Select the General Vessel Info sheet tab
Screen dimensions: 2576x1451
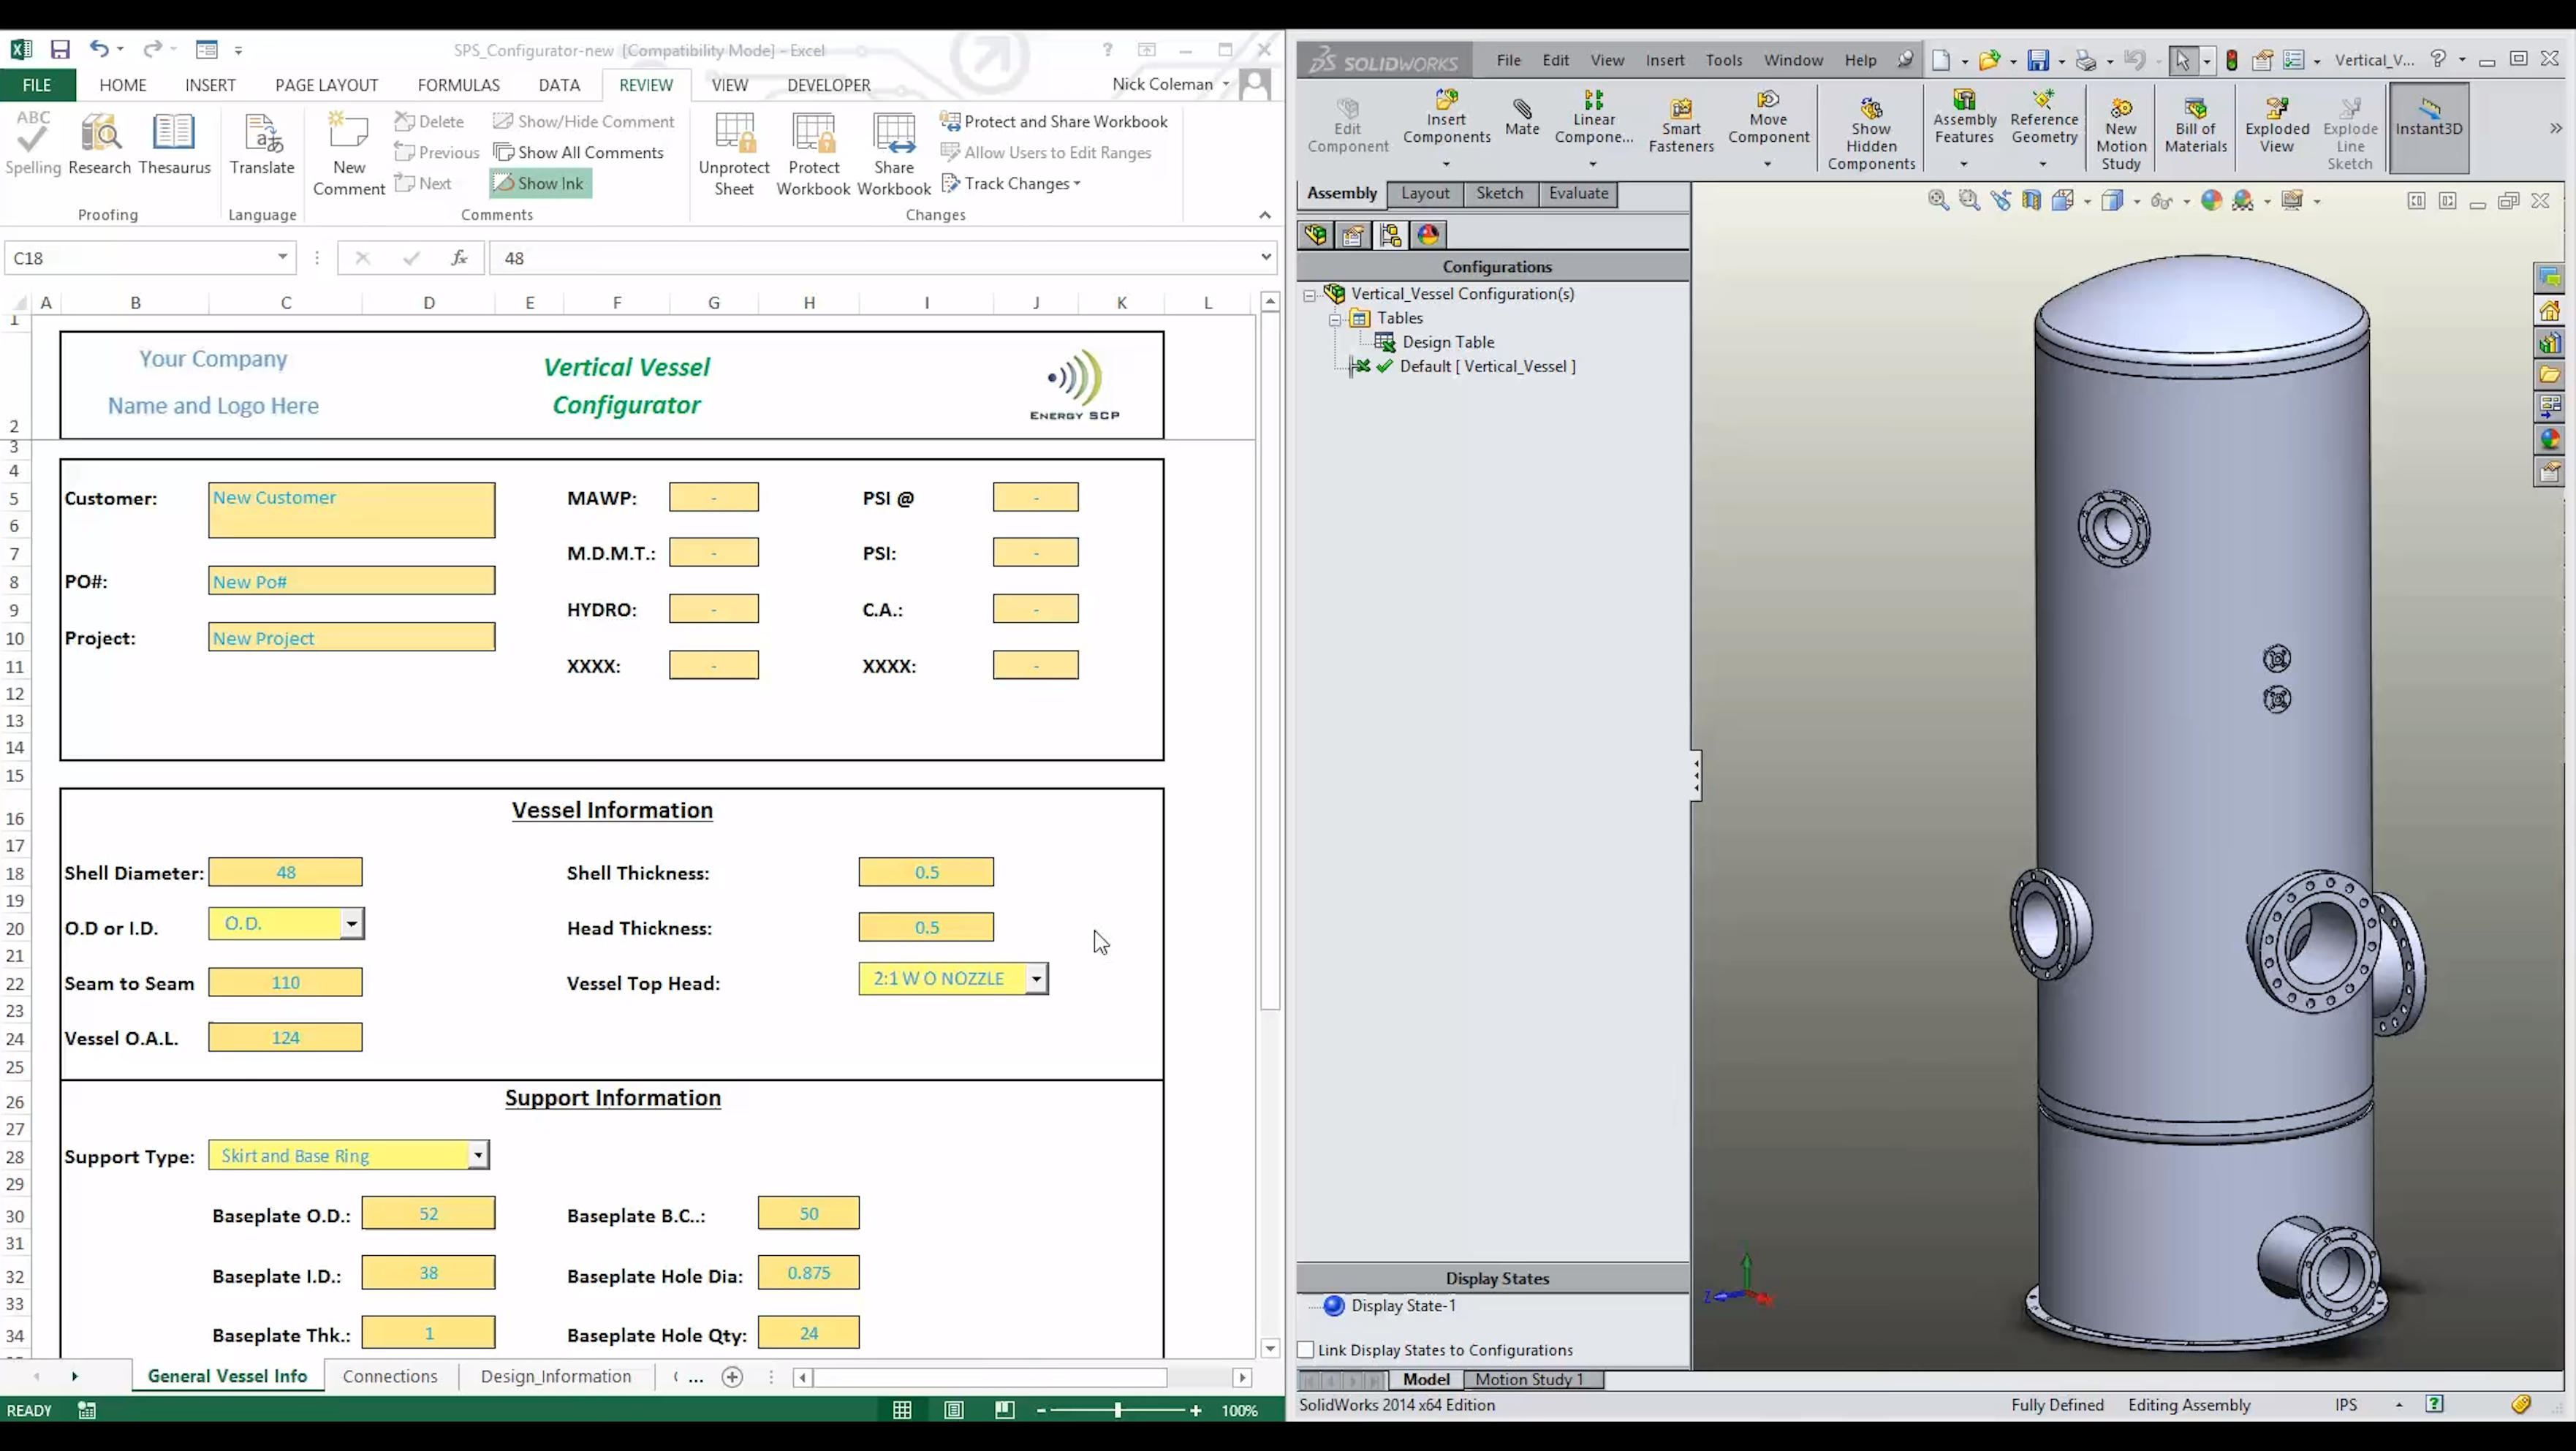[x=226, y=1375]
